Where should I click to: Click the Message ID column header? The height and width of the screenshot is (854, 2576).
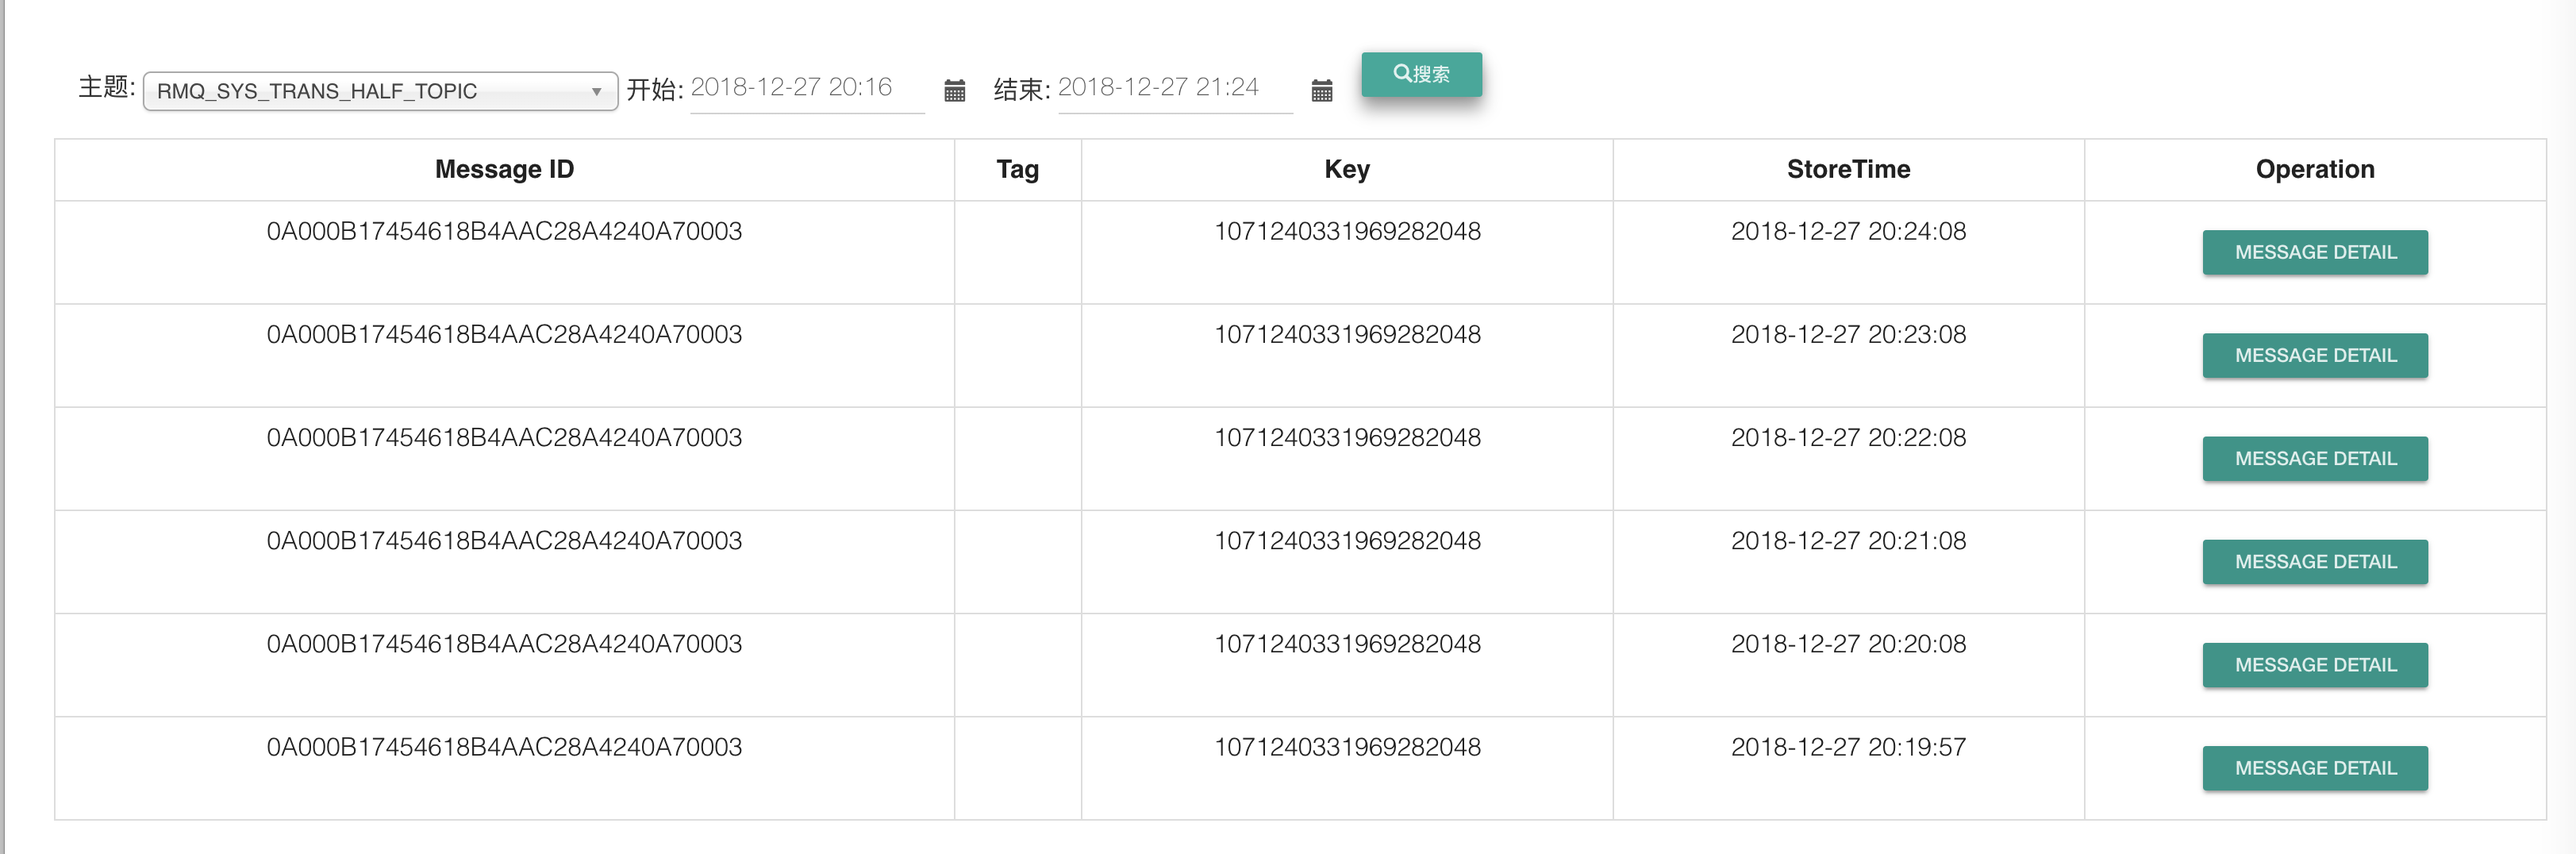504,169
